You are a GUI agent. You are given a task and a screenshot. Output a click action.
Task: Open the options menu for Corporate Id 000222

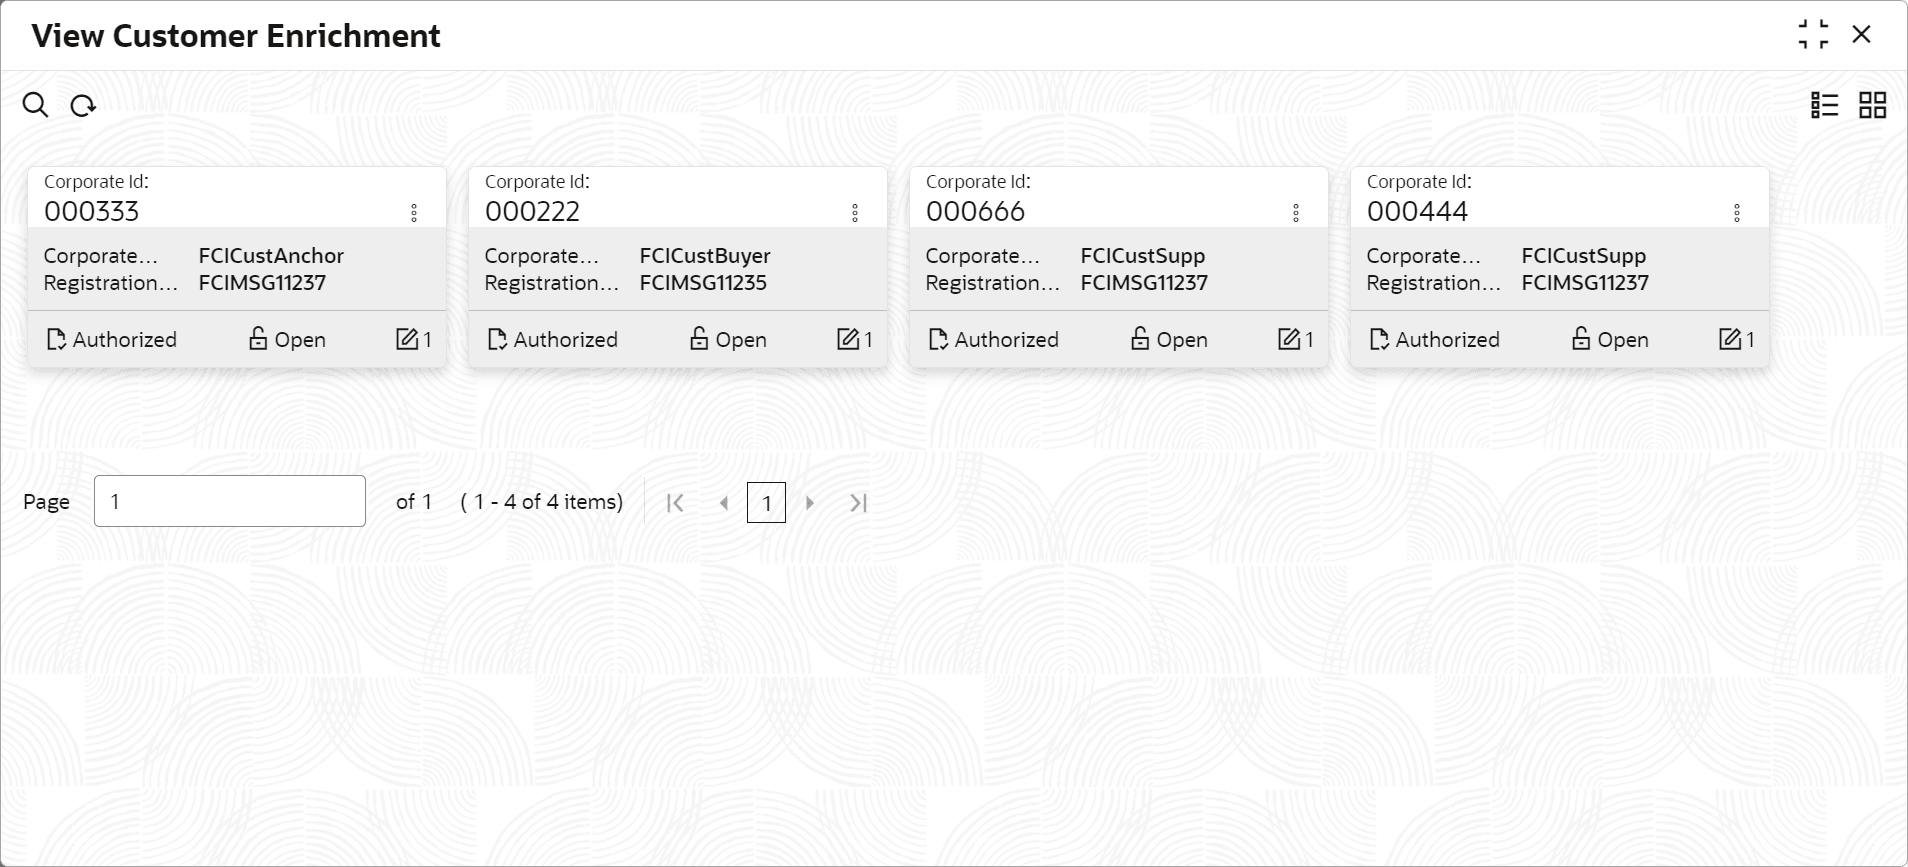tap(855, 211)
